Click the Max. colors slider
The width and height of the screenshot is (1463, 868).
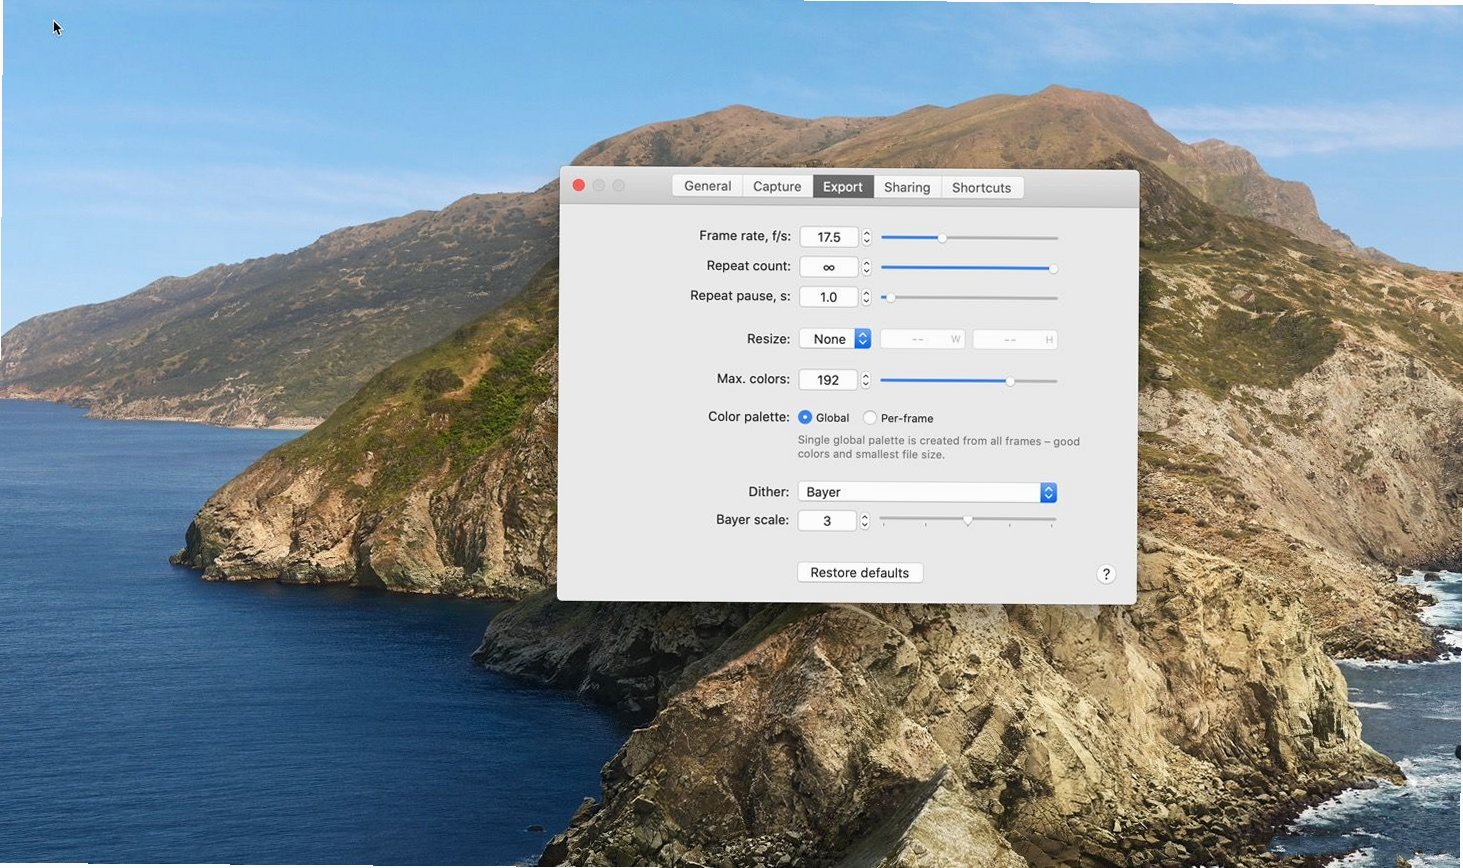pyautogui.click(x=968, y=381)
